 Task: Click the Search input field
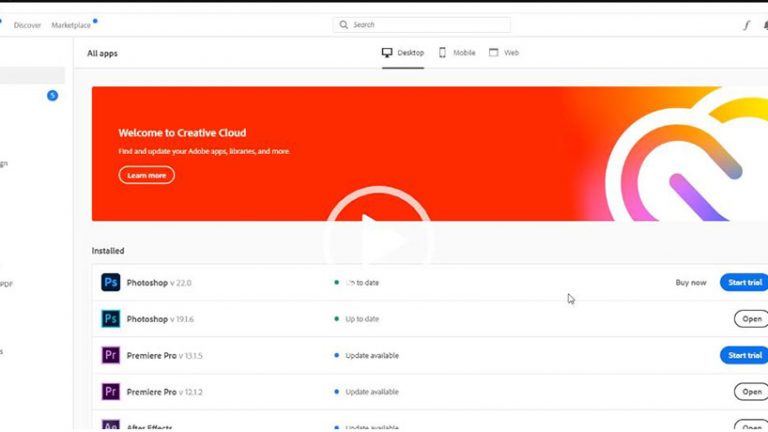[x=421, y=24]
